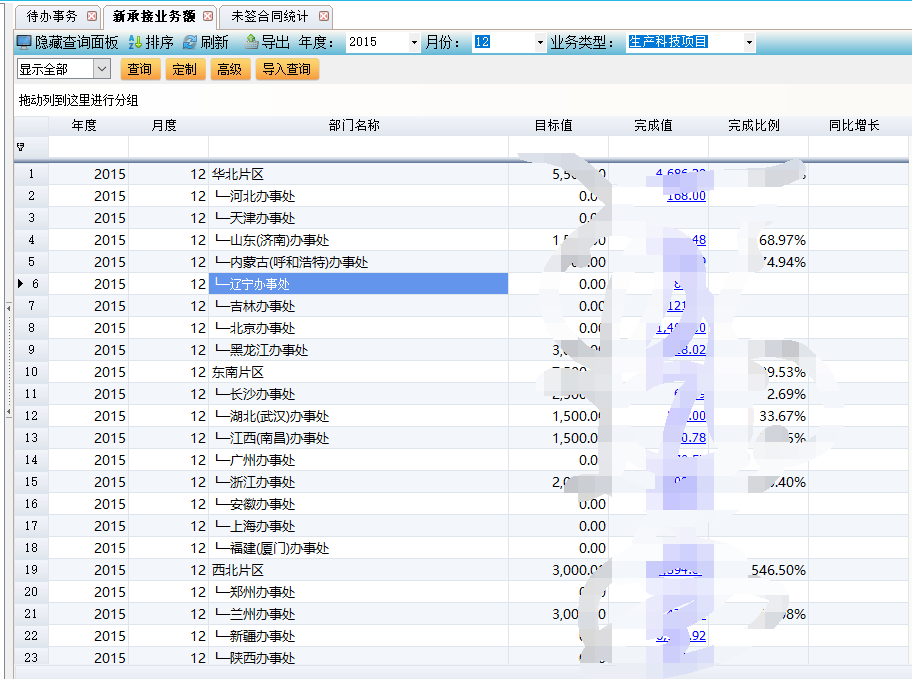This screenshot has height=679, width=912.
Task: Click the 完成值 link for 河北办事处
Action: 686,196
